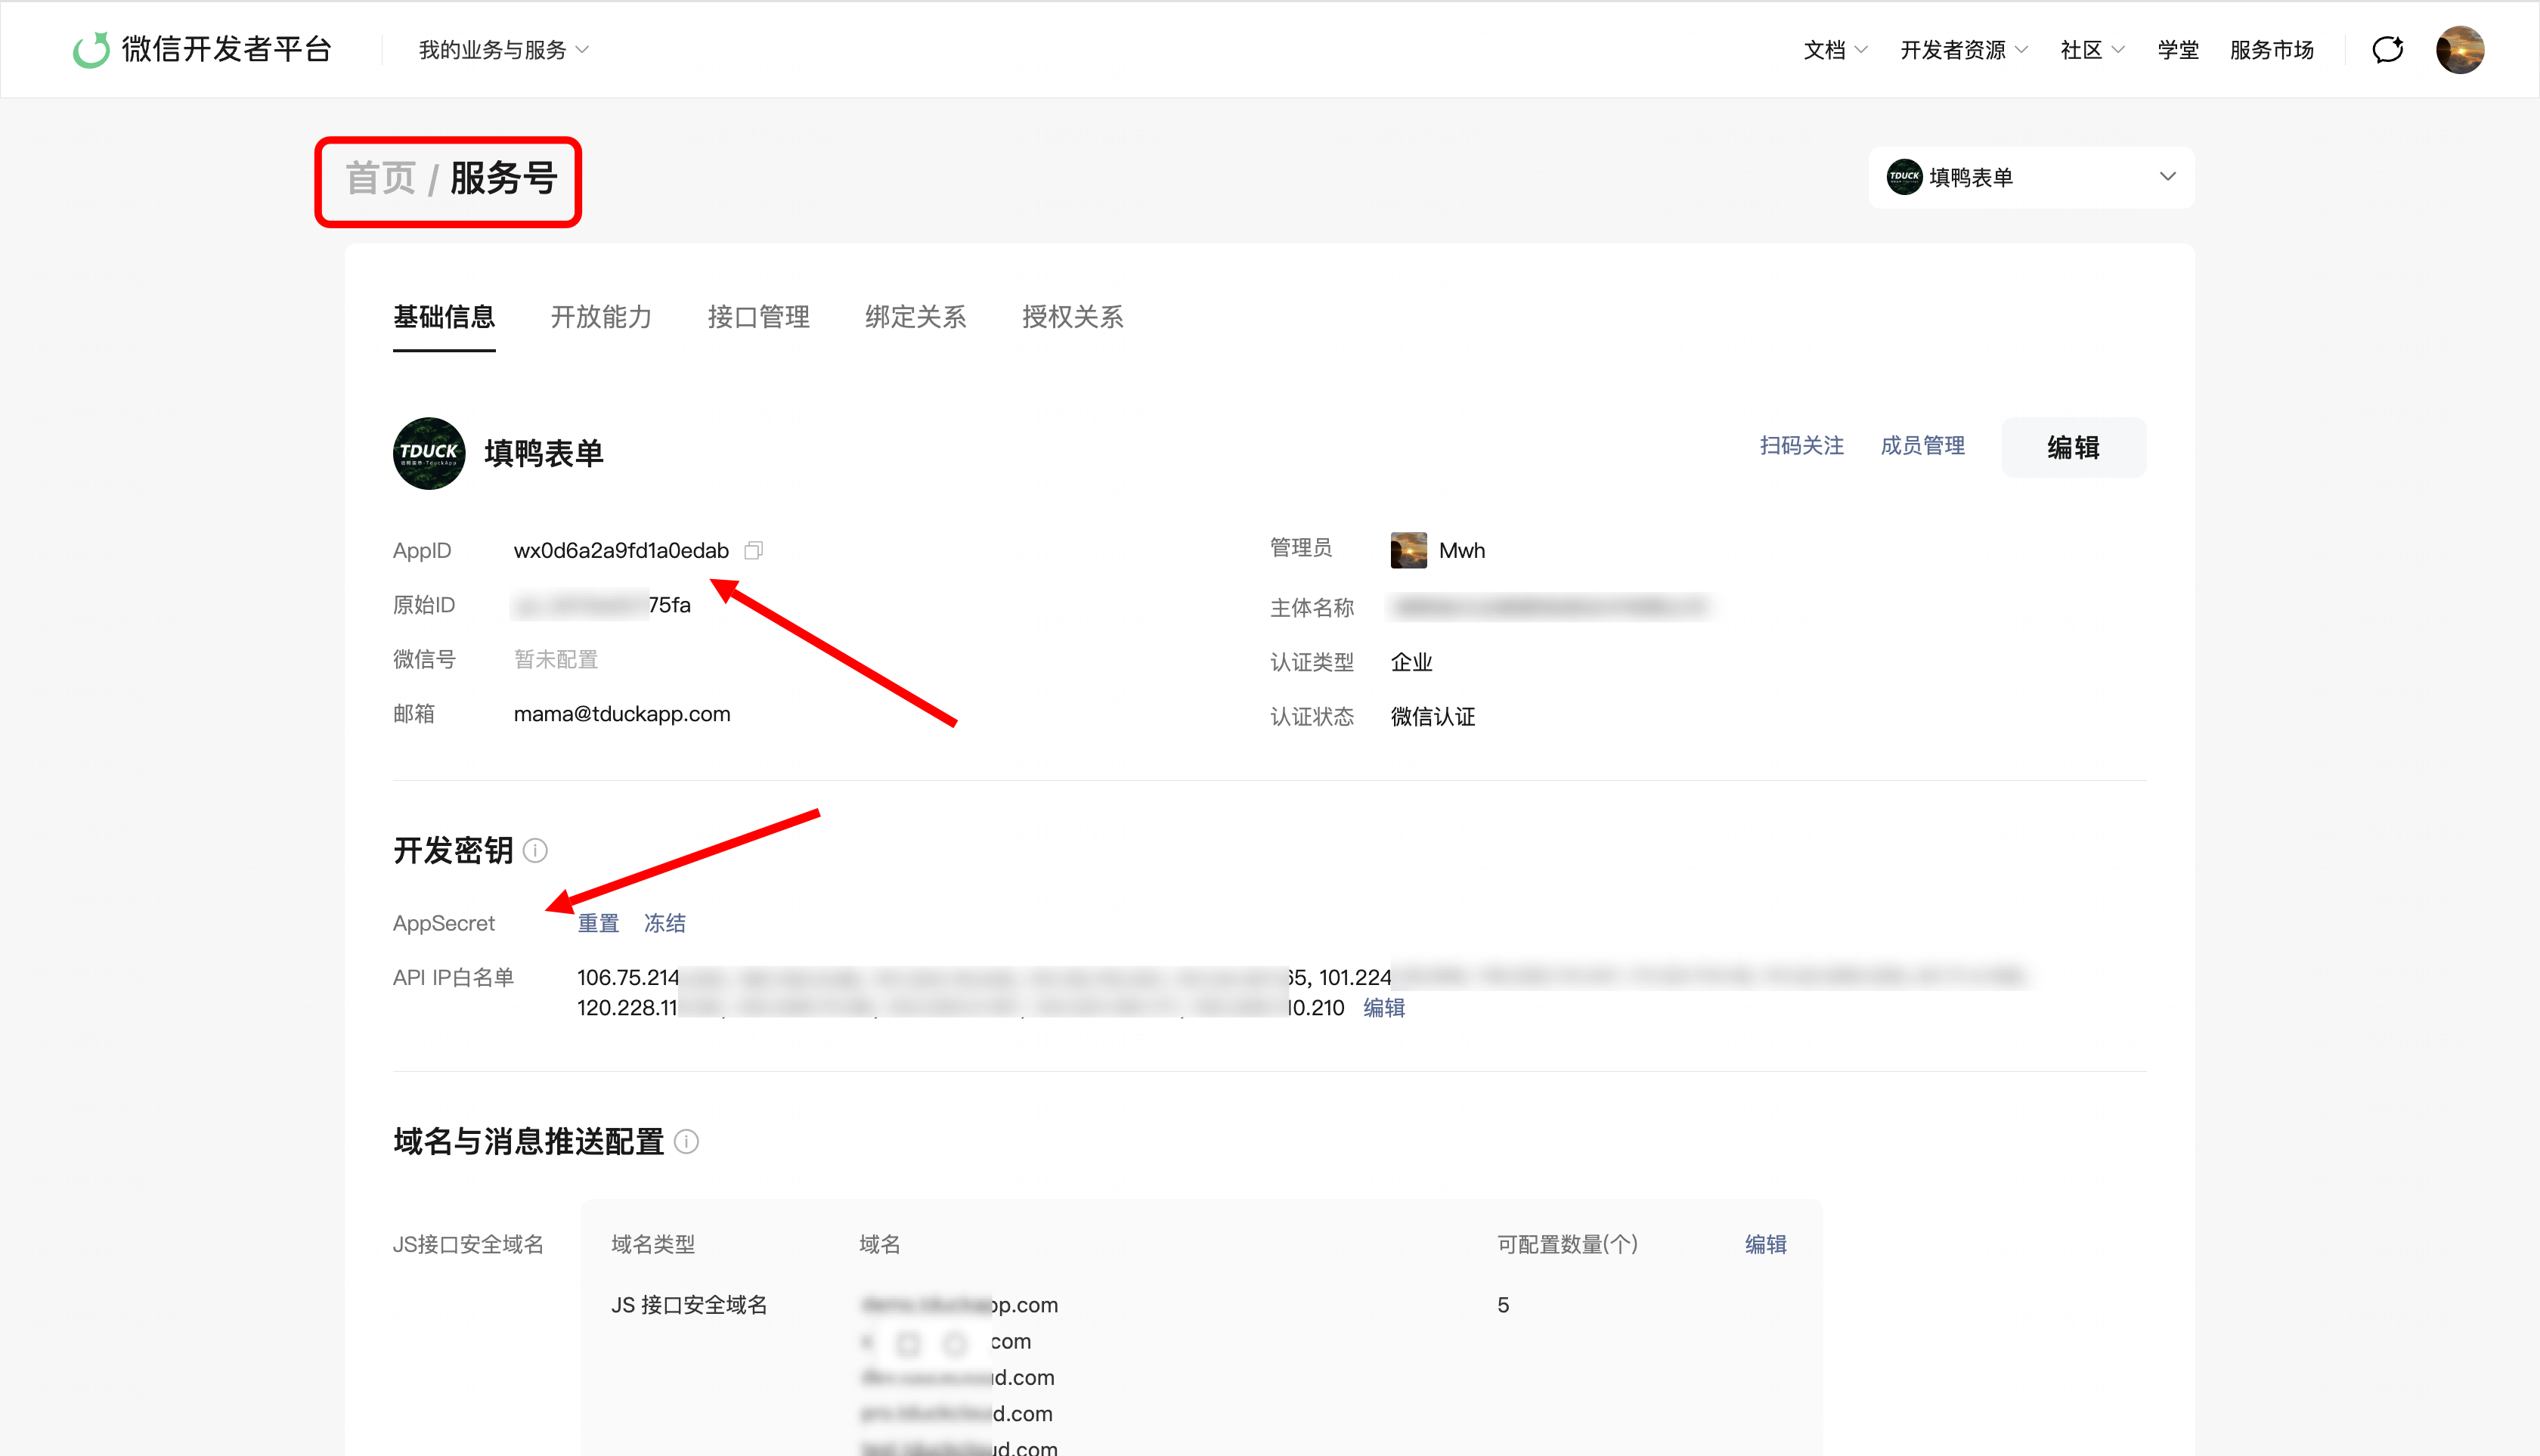Expand the 开发者资源 menu
The height and width of the screenshot is (1456, 2540).
click(1964, 50)
